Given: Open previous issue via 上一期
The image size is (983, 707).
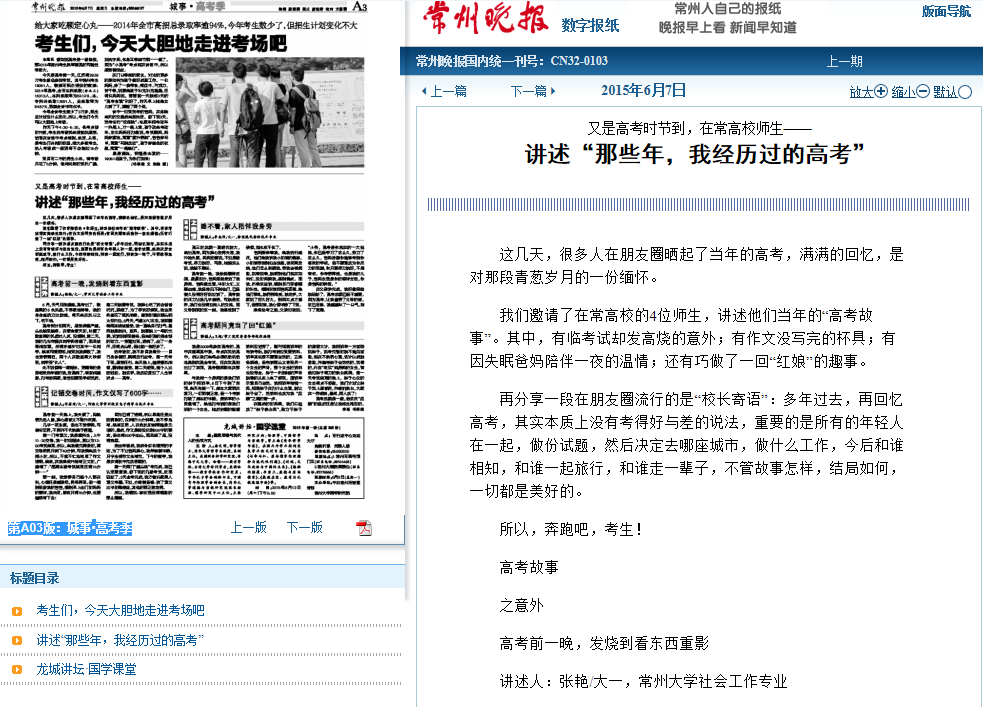Looking at the screenshot, I should (x=844, y=61).
